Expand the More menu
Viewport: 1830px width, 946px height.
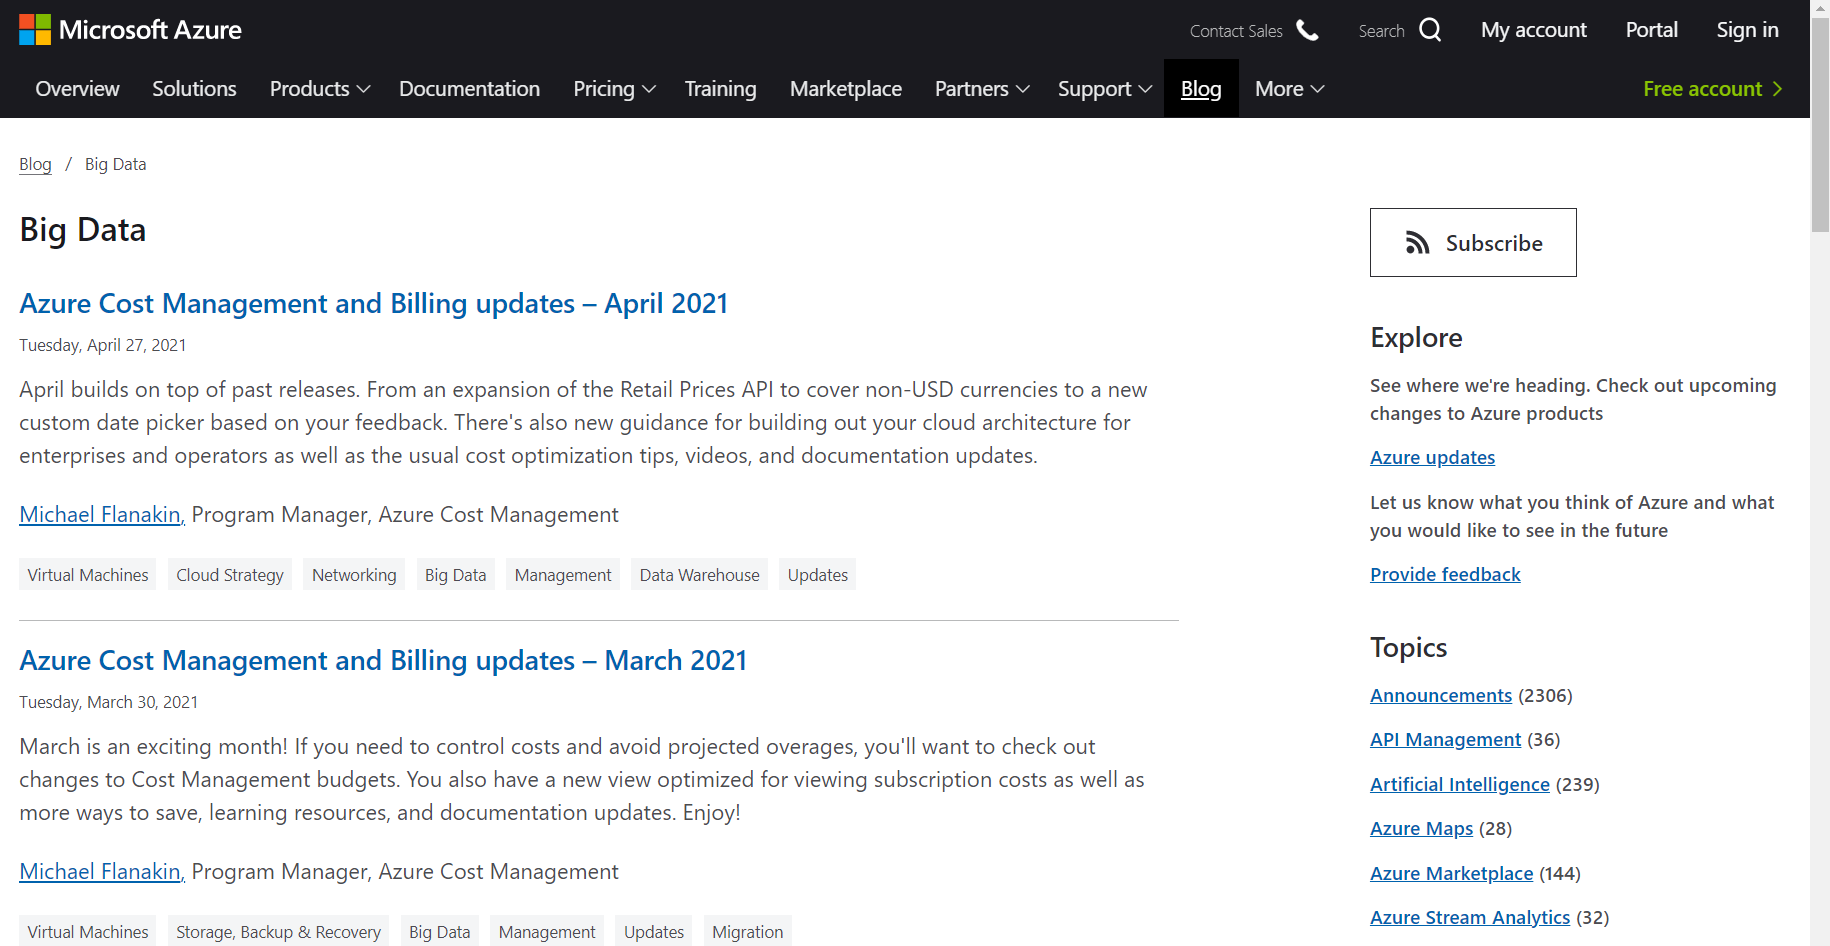point(1289,89)
